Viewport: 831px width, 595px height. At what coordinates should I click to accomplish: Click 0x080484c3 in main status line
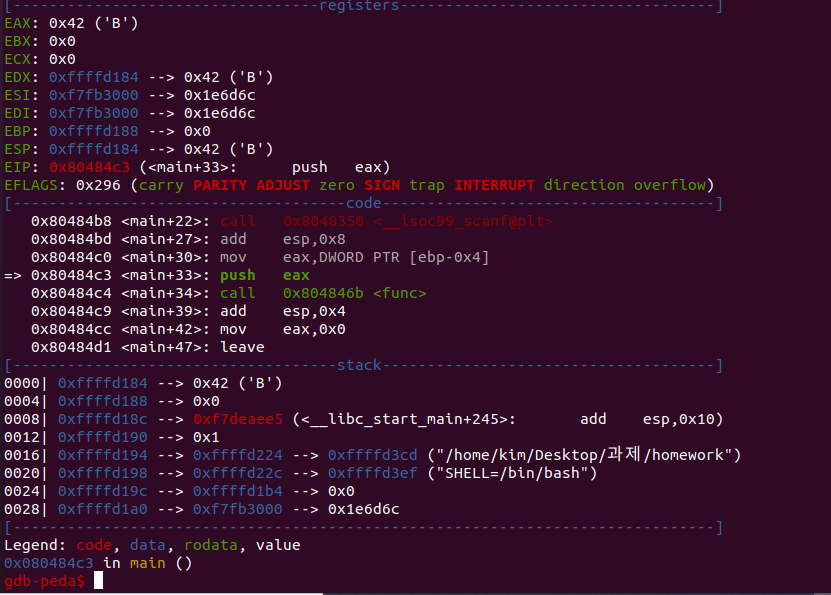49,564
